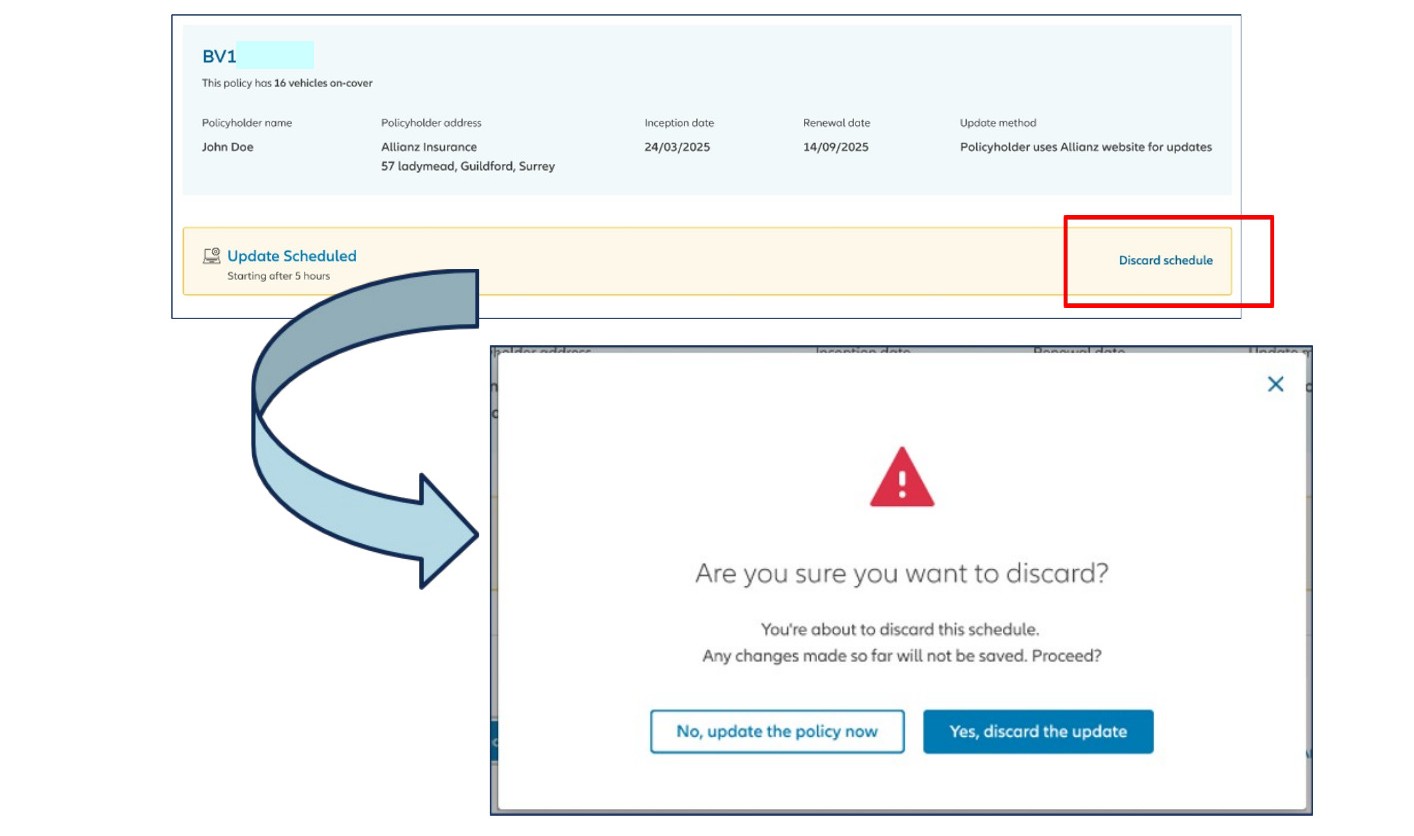Click the Allianz Insurance address line
Screen dimensions: 1414x836
tap(429, 147)
